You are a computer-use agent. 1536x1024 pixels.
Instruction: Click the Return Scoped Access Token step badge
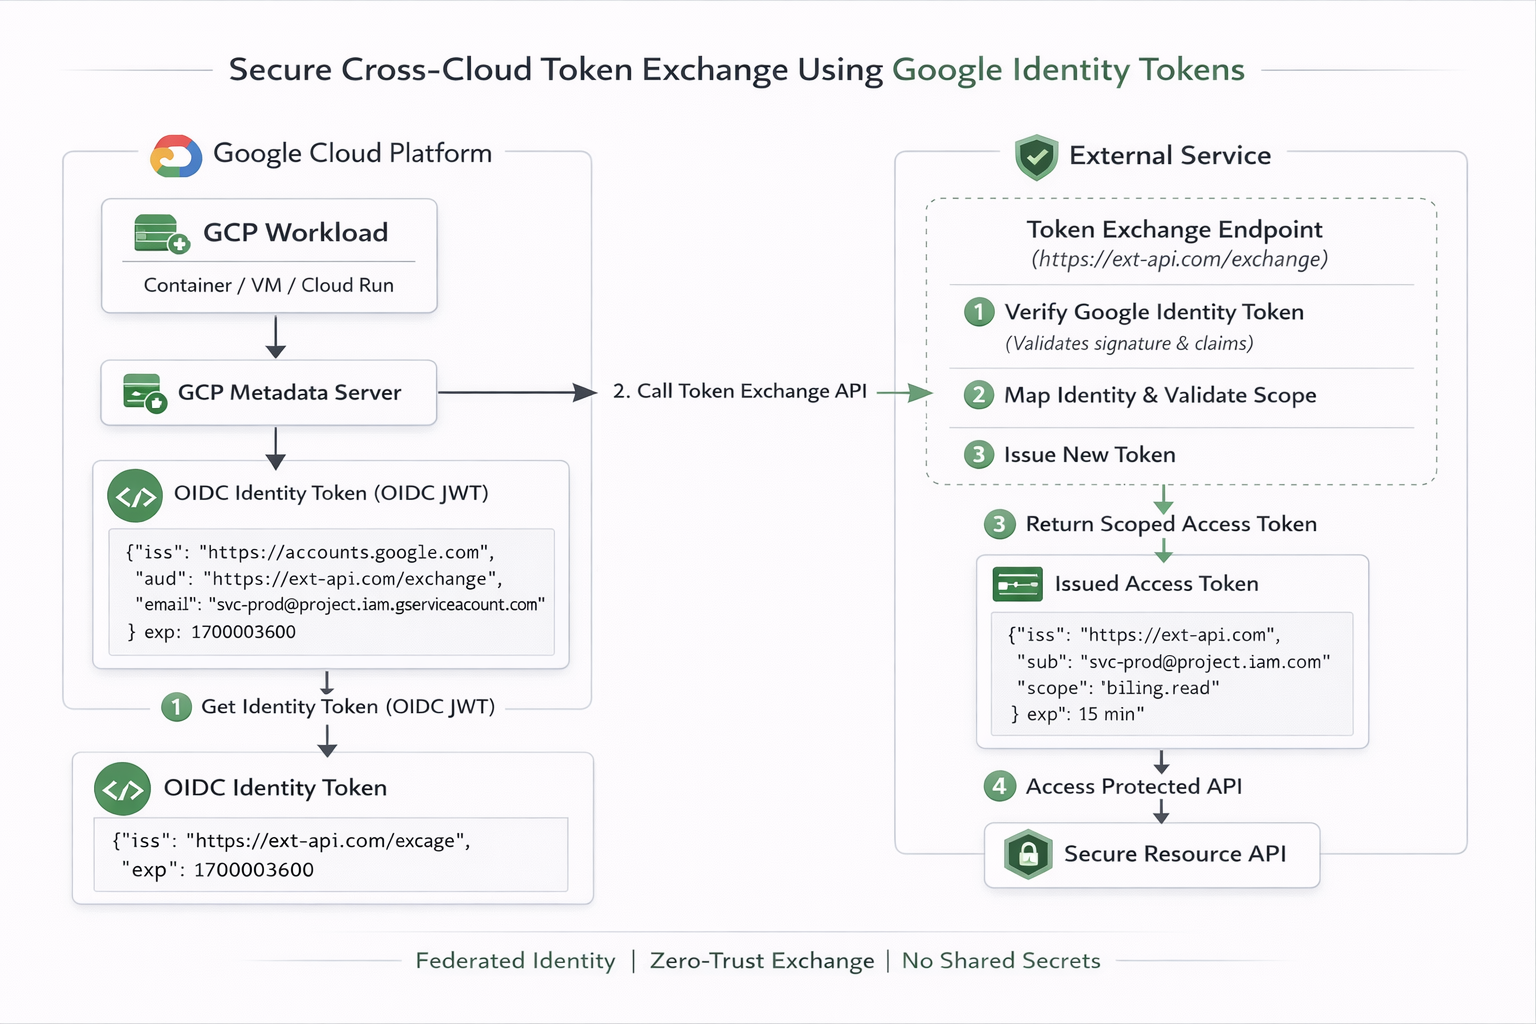(x=998, y=524)
